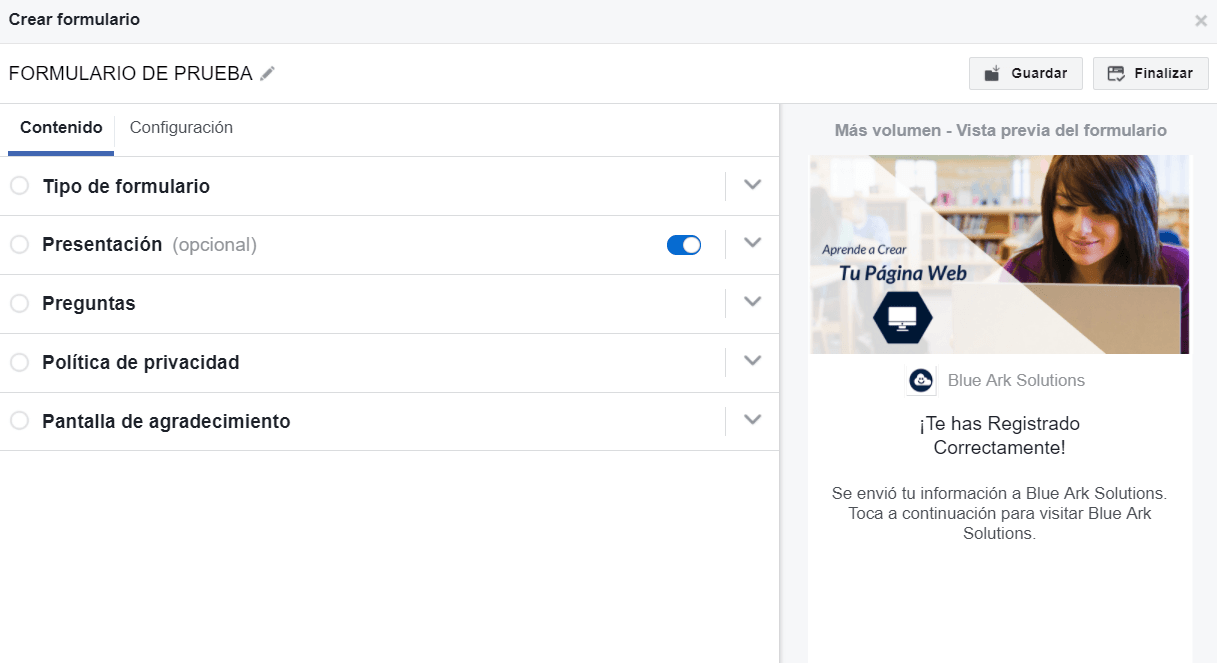The height and width of the screenshot is (663, 1217).
Task: Open the Pantalla de agradecimiento section title
Action: 166,422
